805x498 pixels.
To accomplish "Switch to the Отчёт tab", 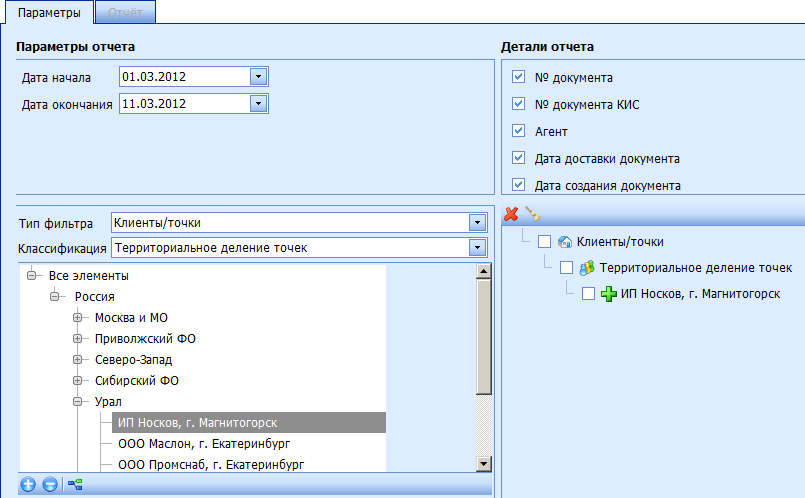I will tap(125, 11).
